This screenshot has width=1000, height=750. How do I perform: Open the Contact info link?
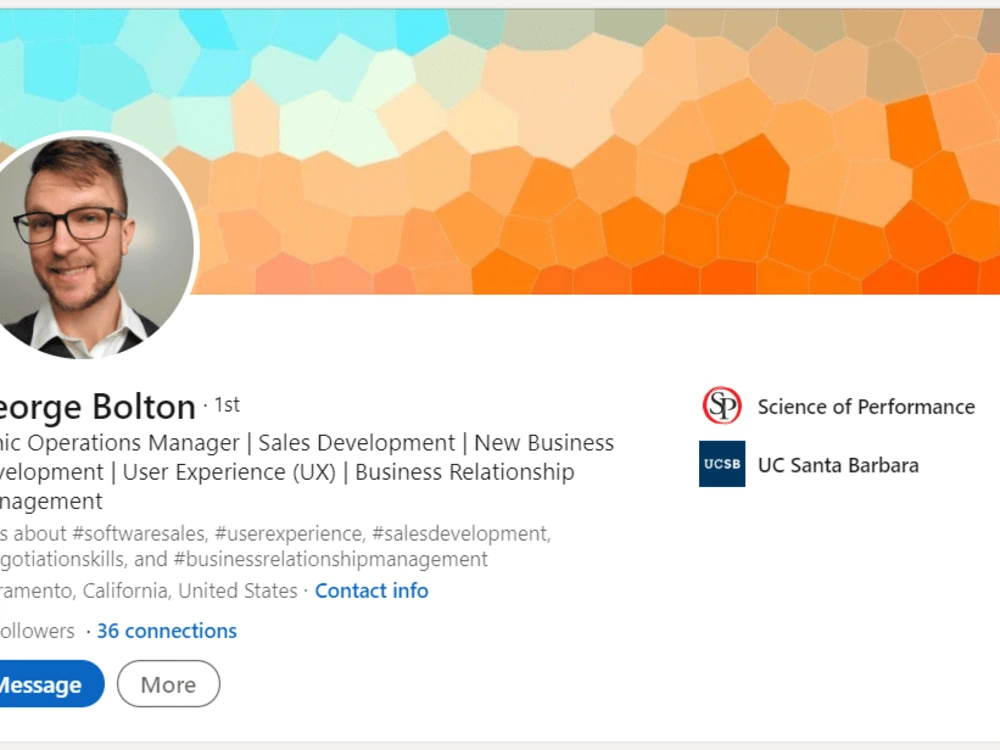371,591
